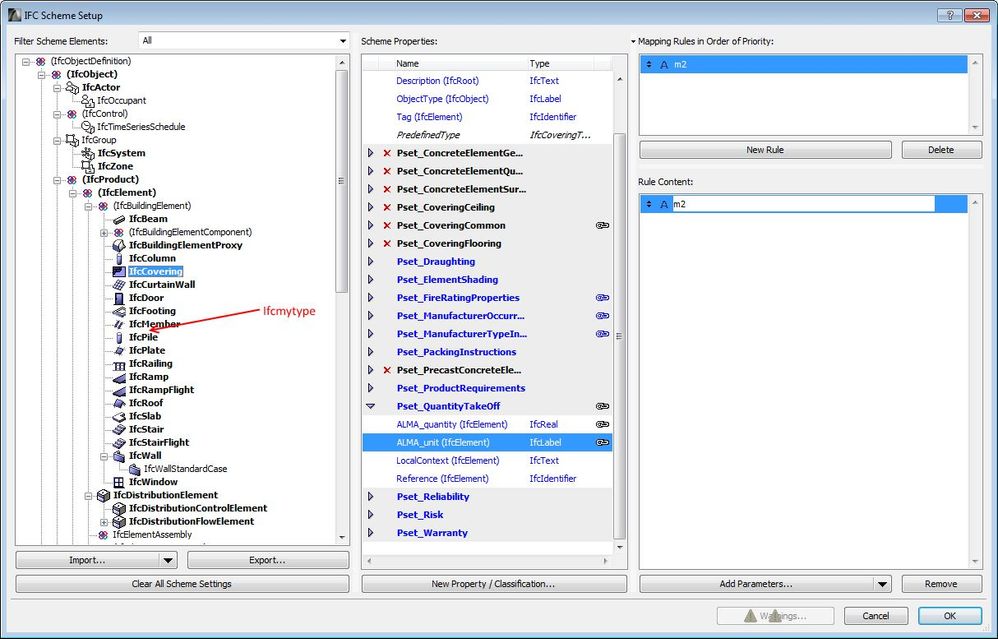The height and width of the screenshot is (639, 998).
Task: Click link icon on Pset_FireRatingProperties row
Action: [602, 298]
